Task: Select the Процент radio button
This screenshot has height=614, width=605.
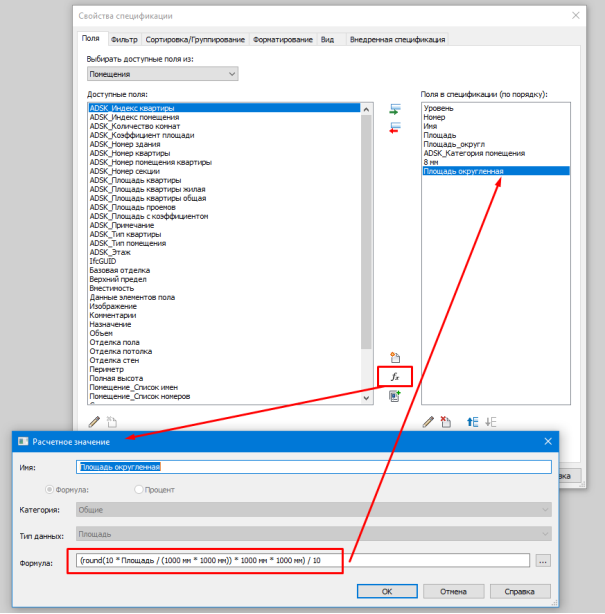Action: point(138,489)
